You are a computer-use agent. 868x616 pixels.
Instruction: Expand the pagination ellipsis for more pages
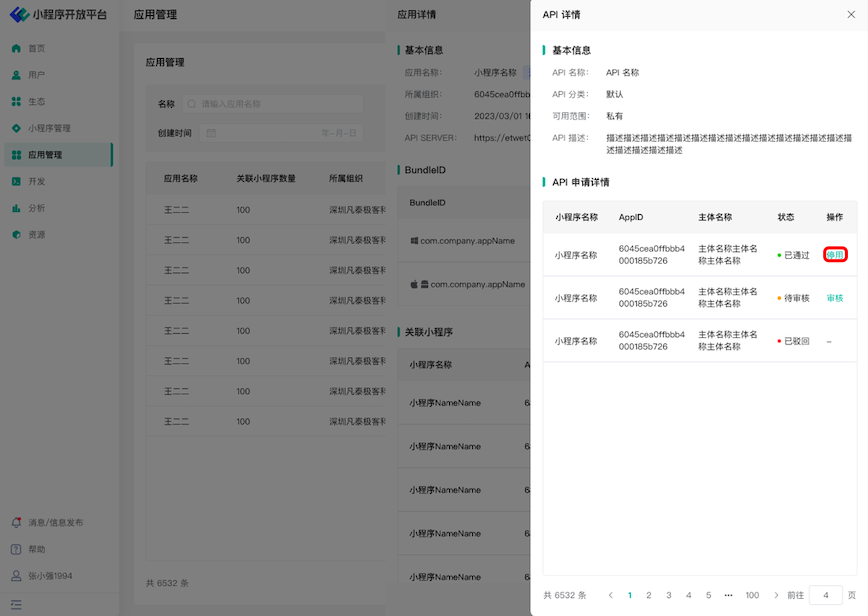click(x=728, y=595)
